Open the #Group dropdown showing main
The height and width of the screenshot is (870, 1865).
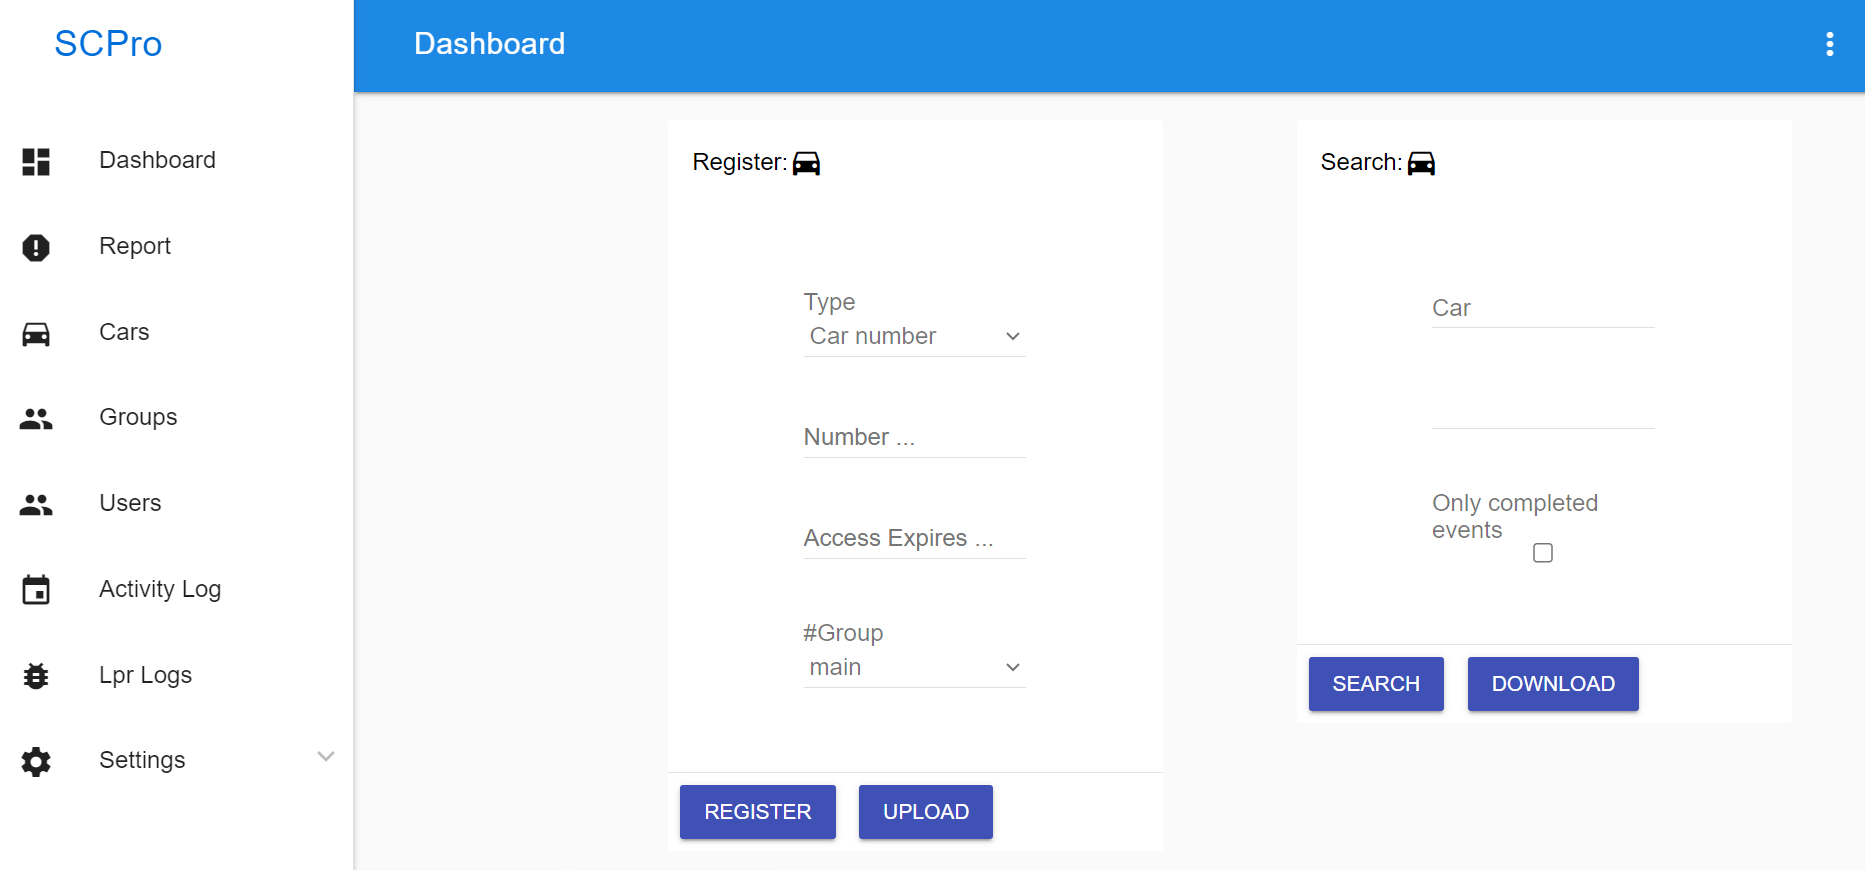tap(914, 667)
